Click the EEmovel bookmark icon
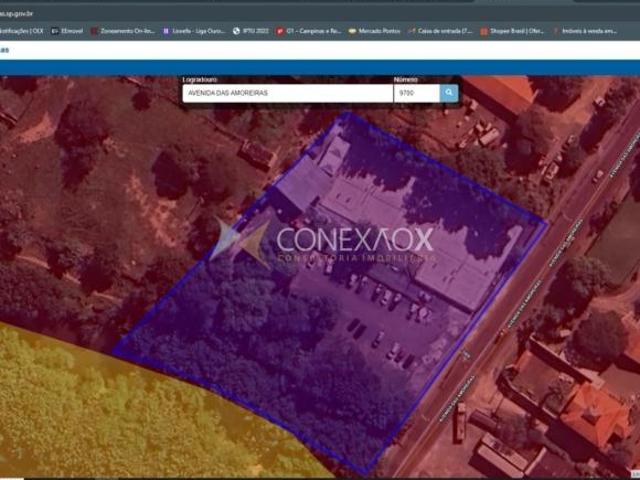 (x=55, y=31)
